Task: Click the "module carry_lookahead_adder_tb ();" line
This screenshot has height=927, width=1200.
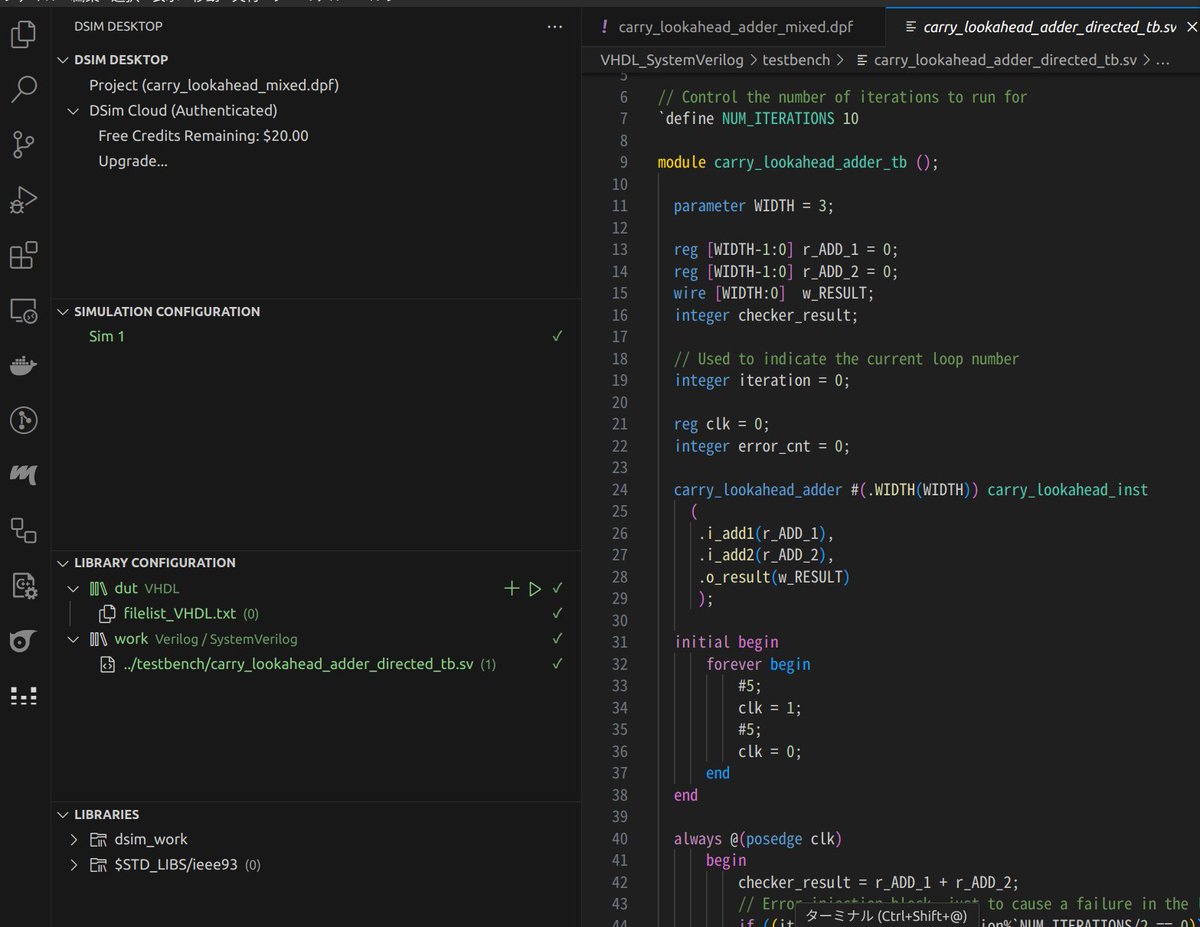Action: click(x=798, y=162)
